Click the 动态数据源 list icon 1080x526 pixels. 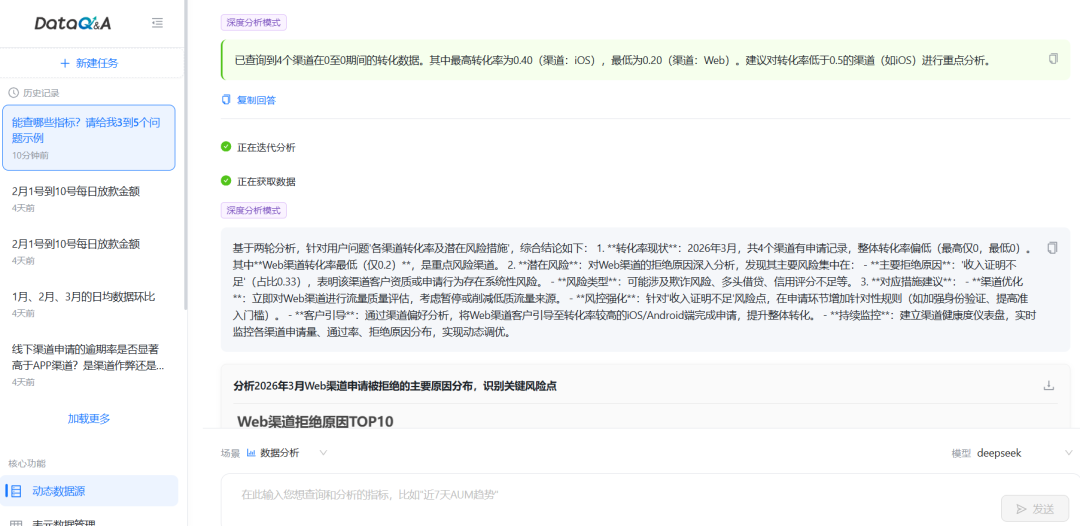click(16, 491)
